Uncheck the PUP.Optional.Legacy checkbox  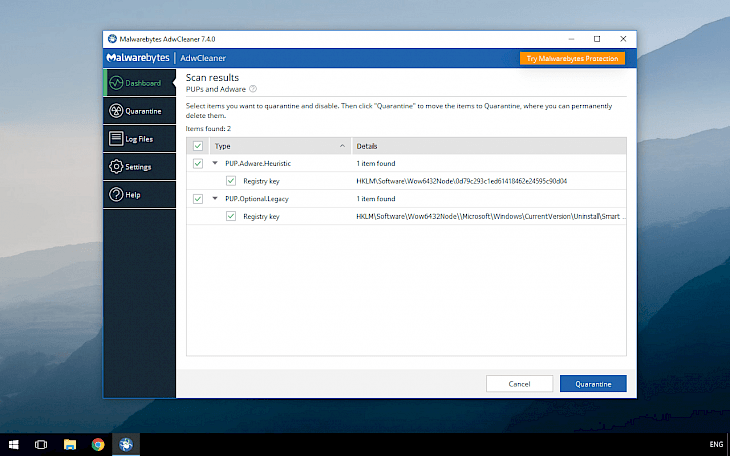pyautogui.click(x=198, y=199)
